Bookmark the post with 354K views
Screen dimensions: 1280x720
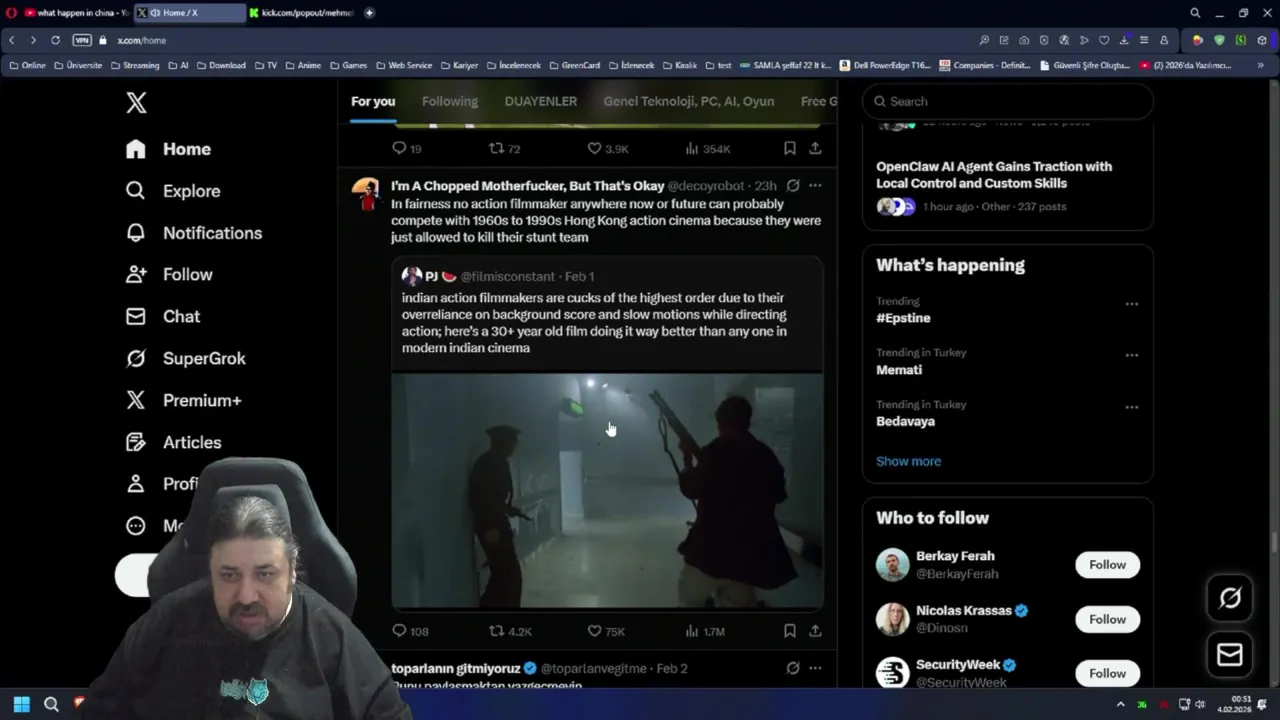[789, 148]
